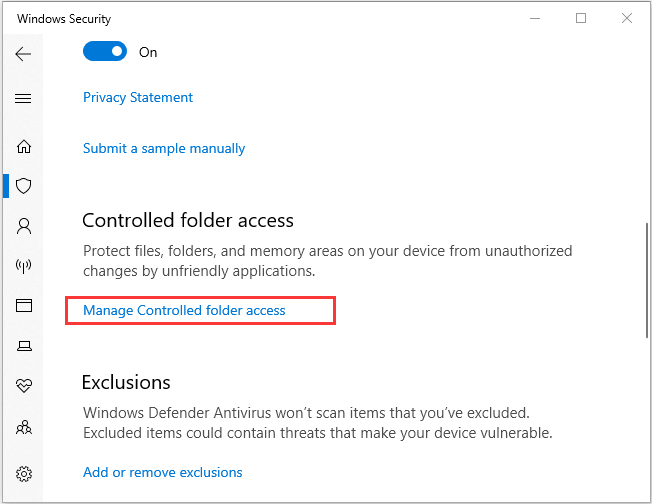Open Account protection person icon
This screenshot has height=504, width=652.
pyautogui.click(x=24, y=226)
